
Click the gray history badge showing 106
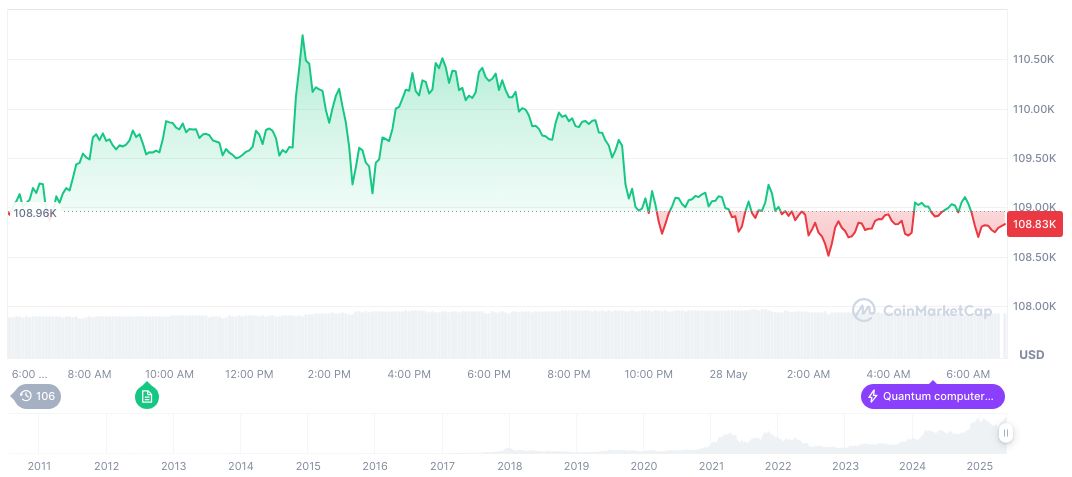coord(36,396)
